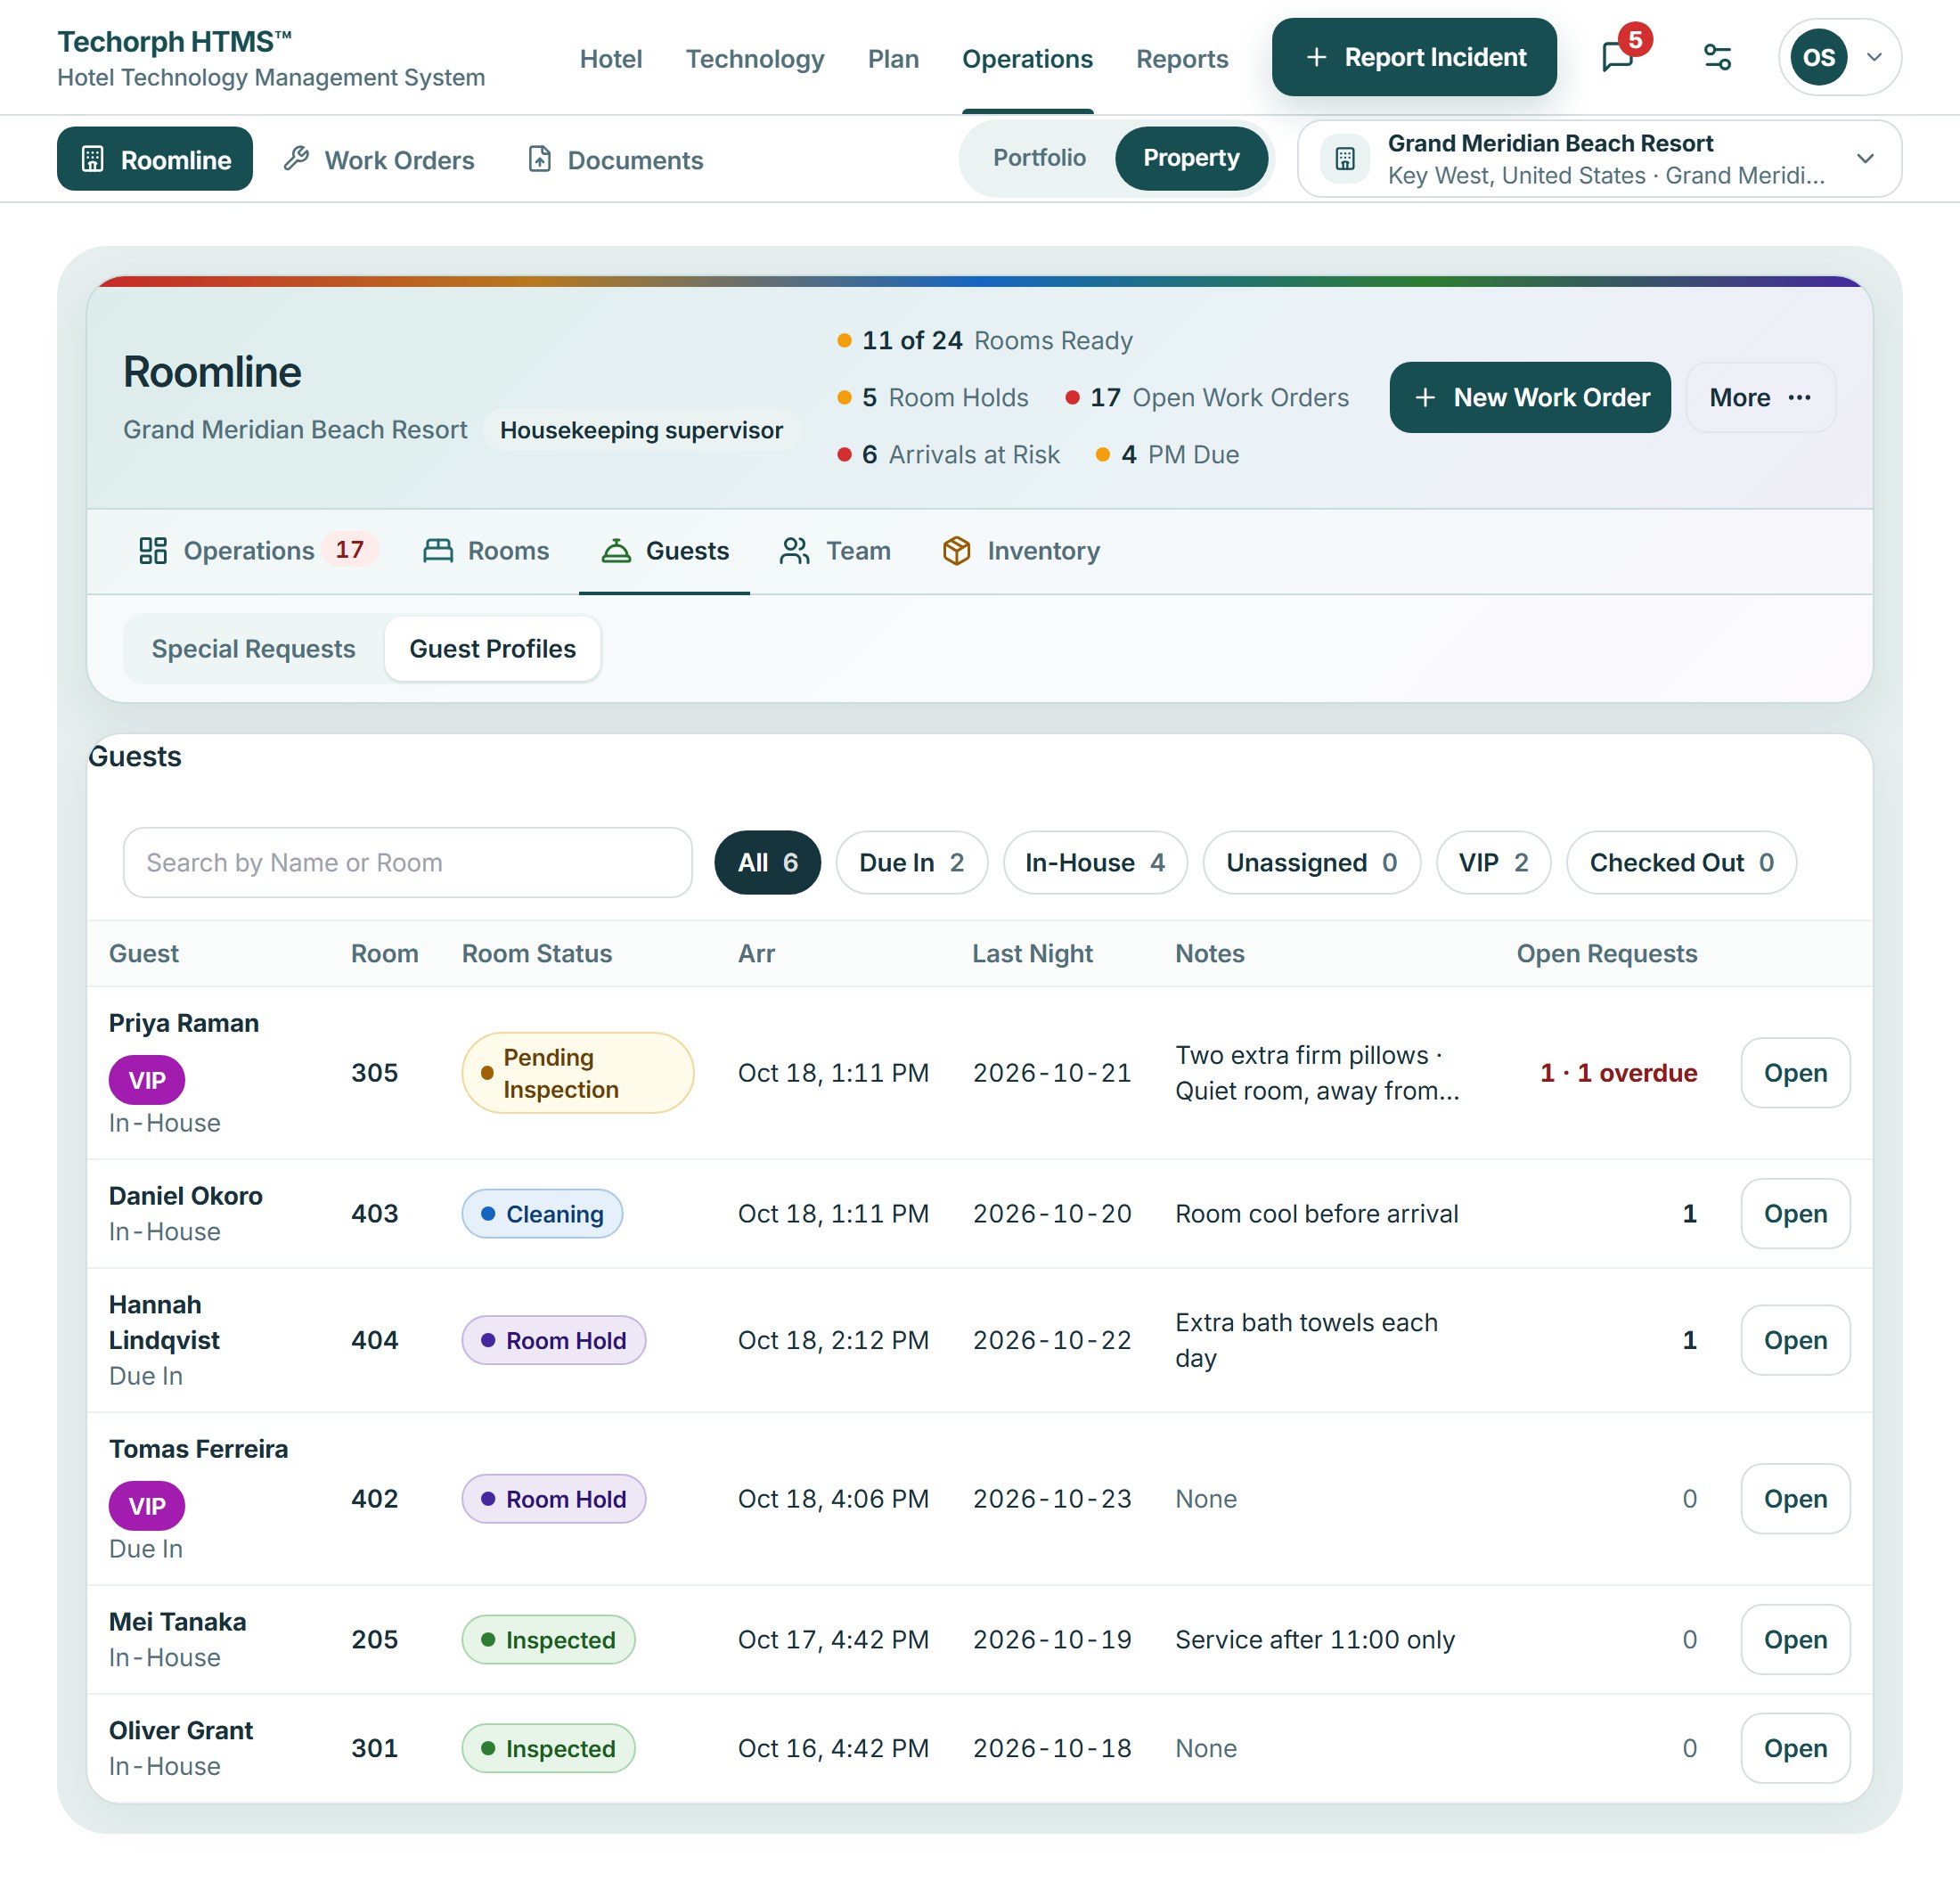The width and height of the screenshot is (1960, 1889).
Task: Click New Work Order button
Action: coord(1529,397)
